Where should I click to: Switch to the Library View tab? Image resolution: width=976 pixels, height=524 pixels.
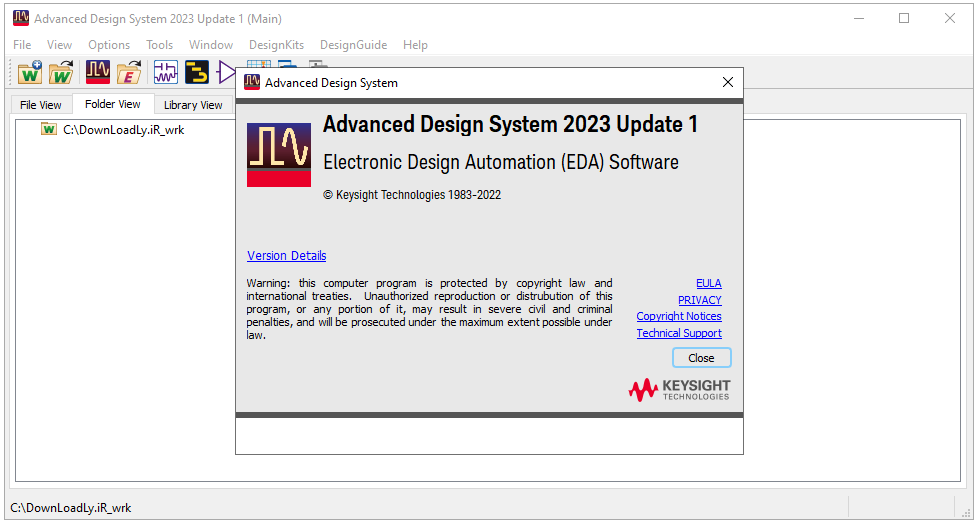pos(193,105)
